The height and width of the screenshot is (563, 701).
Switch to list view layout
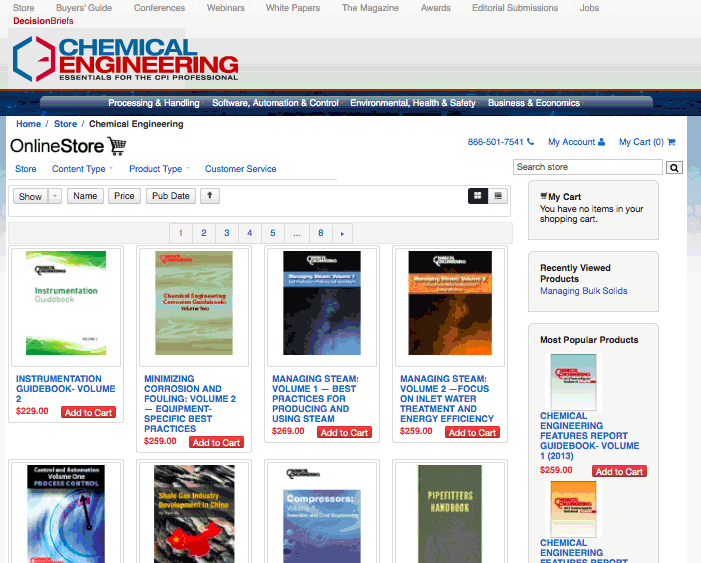click(498, 196)
